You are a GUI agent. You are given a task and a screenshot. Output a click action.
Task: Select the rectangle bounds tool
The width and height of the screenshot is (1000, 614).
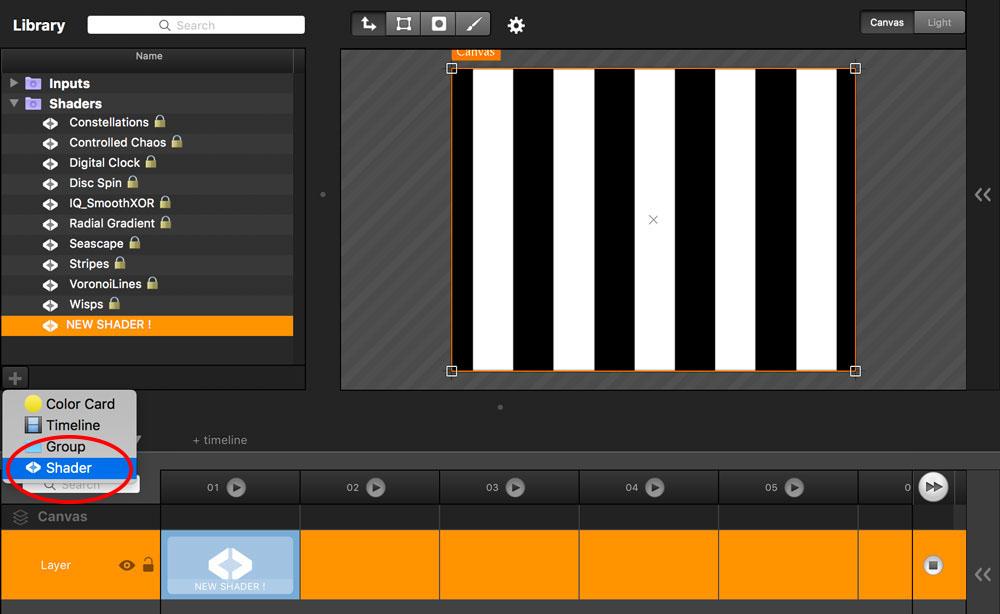coord(404,23)
